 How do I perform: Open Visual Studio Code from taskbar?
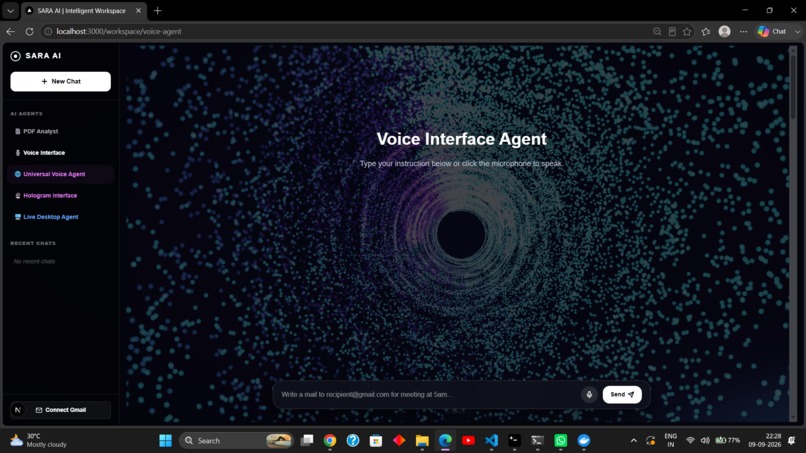[x=491, y=441]
